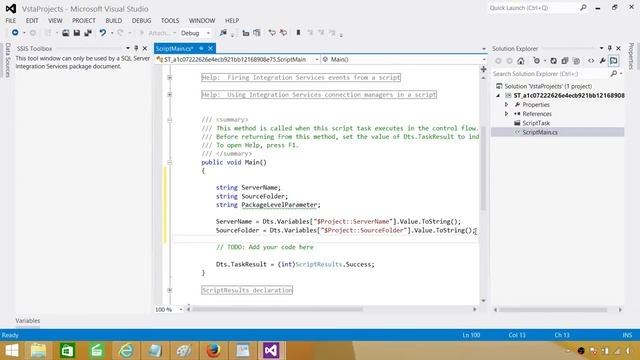The height and width of the screenshot is (360, 640).
Task: Click the Quick Launch search icon
Action: [583, 8]
